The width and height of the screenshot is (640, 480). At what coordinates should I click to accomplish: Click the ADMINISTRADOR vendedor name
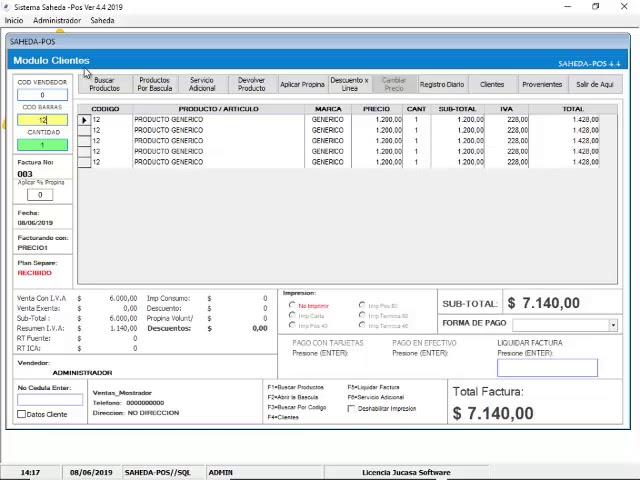coord(82,373)
